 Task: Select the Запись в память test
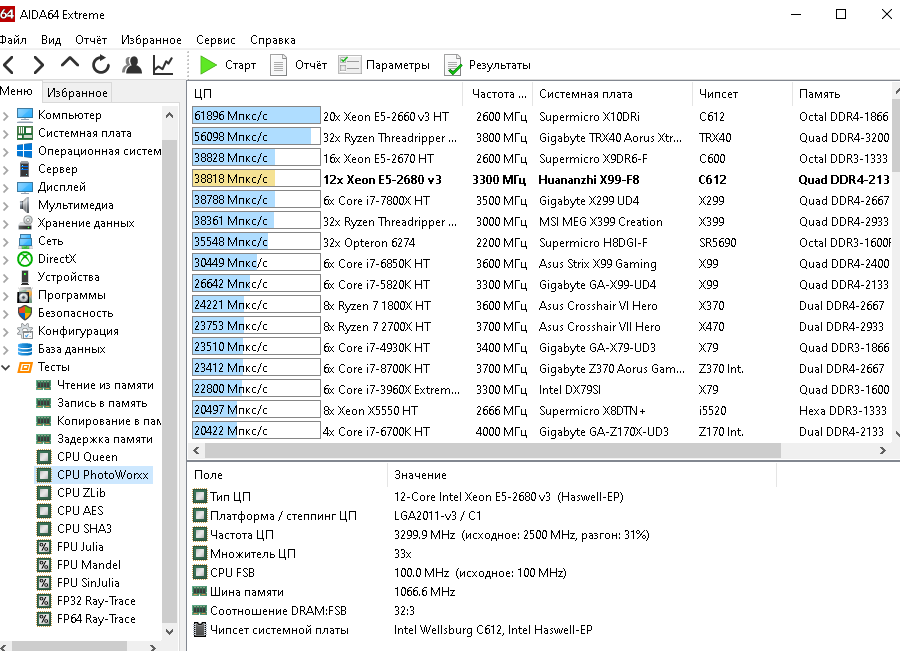point(102,403)
